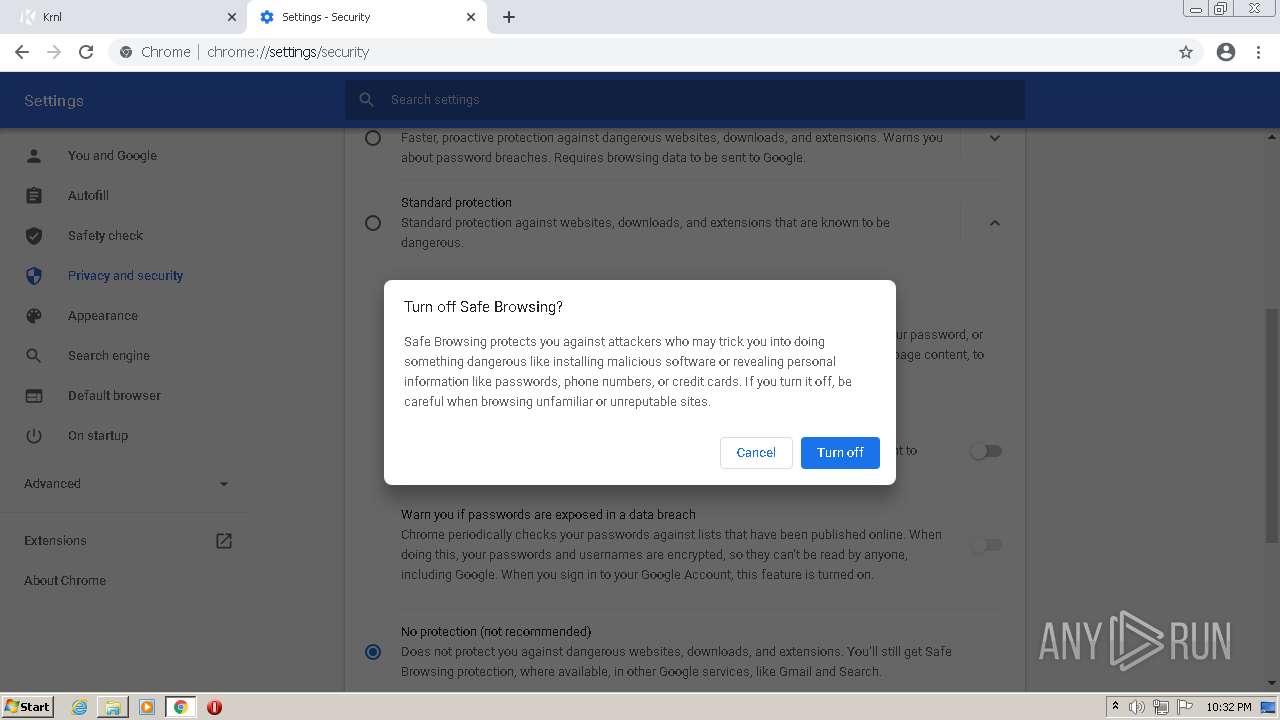Image resolution: width=1280 pixels, height=720 pixels.
Task: Click the red Opera taskbar icon
Action: click(x=214, y=706)
